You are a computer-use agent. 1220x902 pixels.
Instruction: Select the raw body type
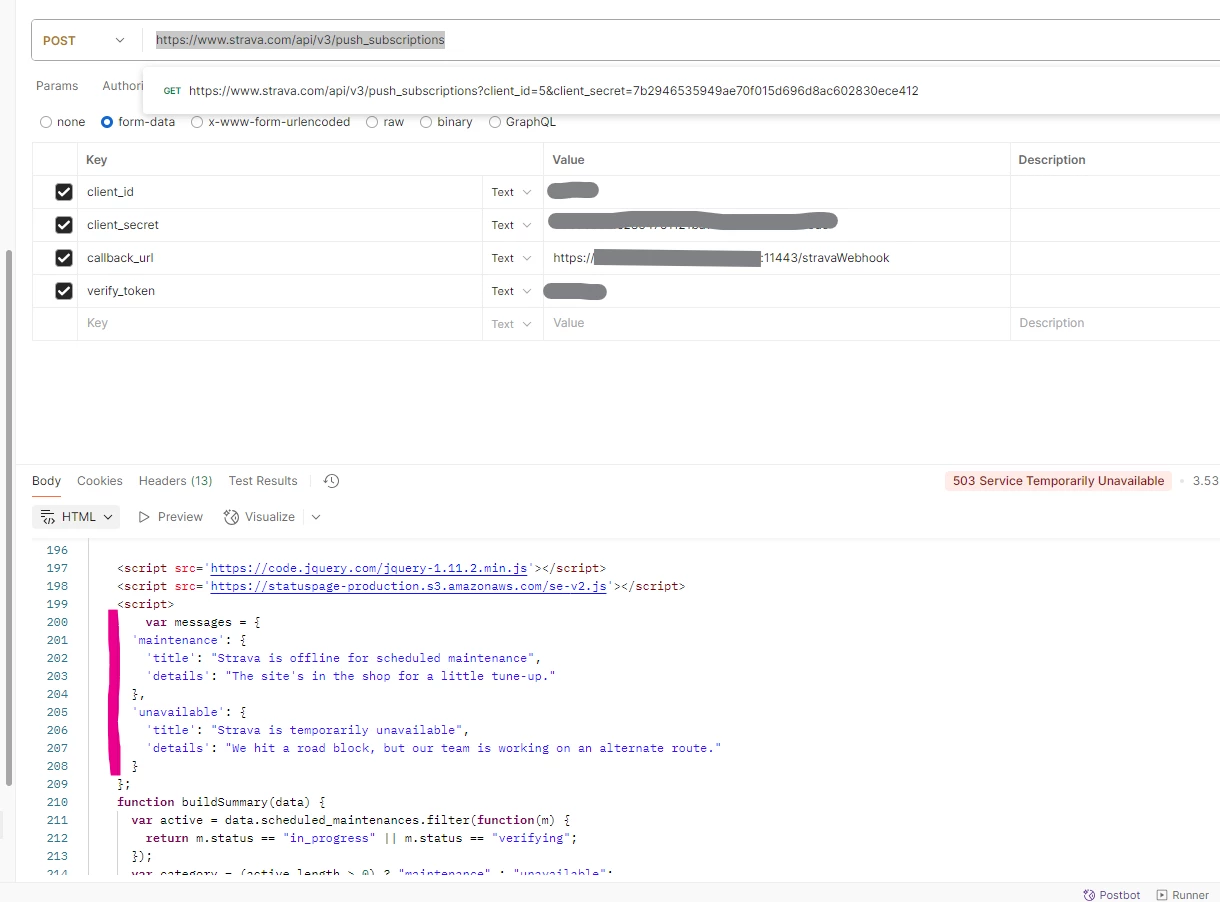pyautogui.click(x=385, y=122)
